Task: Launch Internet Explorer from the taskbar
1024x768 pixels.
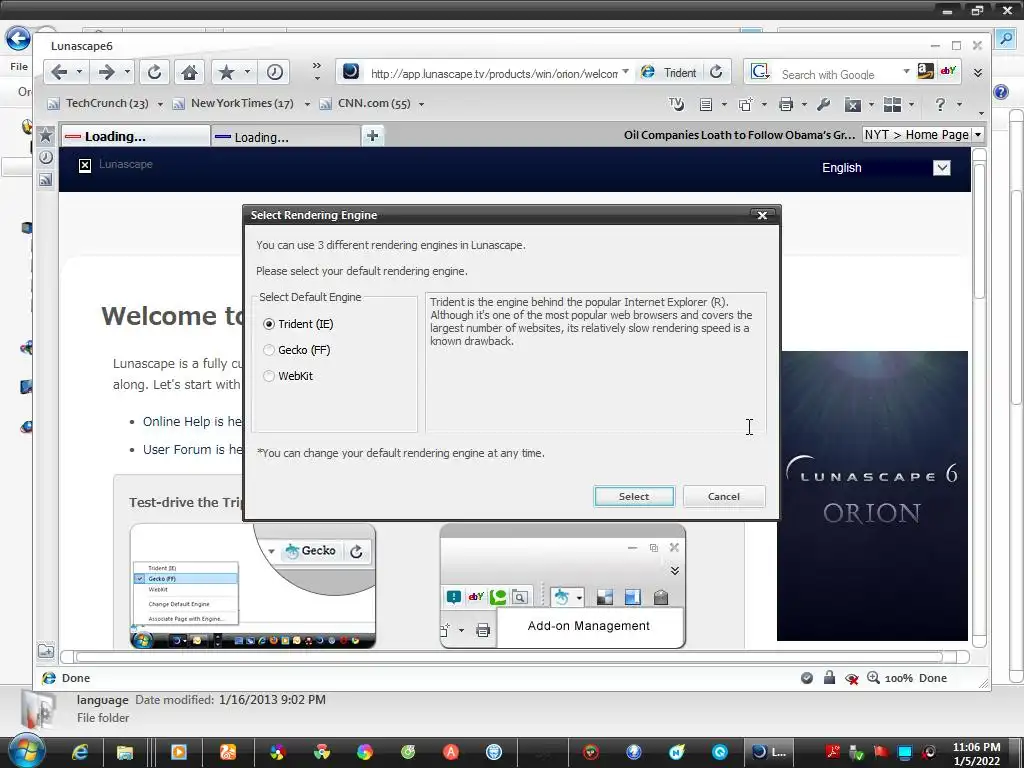Action: coord(80,752)
